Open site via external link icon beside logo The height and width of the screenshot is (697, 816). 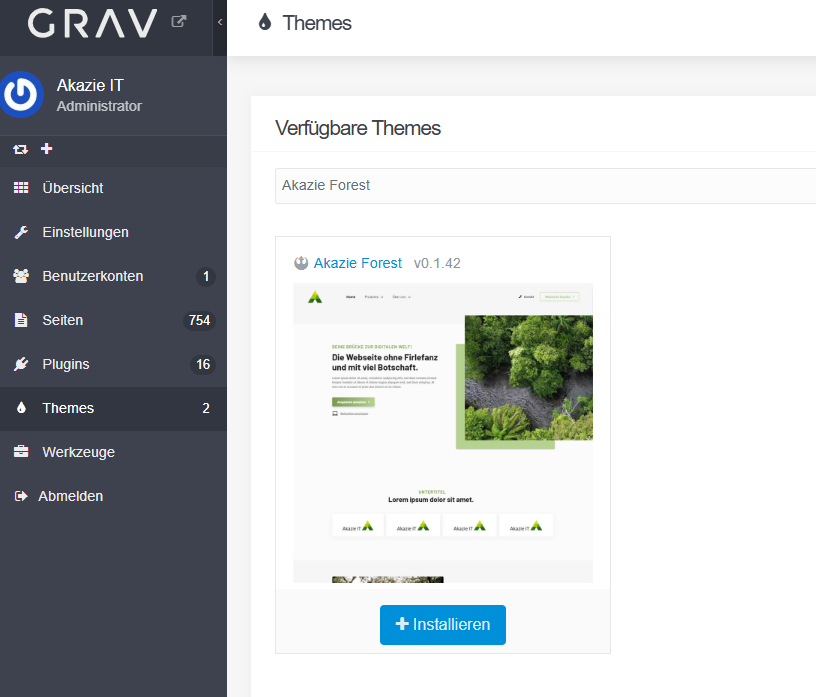(x=179, y=20)
